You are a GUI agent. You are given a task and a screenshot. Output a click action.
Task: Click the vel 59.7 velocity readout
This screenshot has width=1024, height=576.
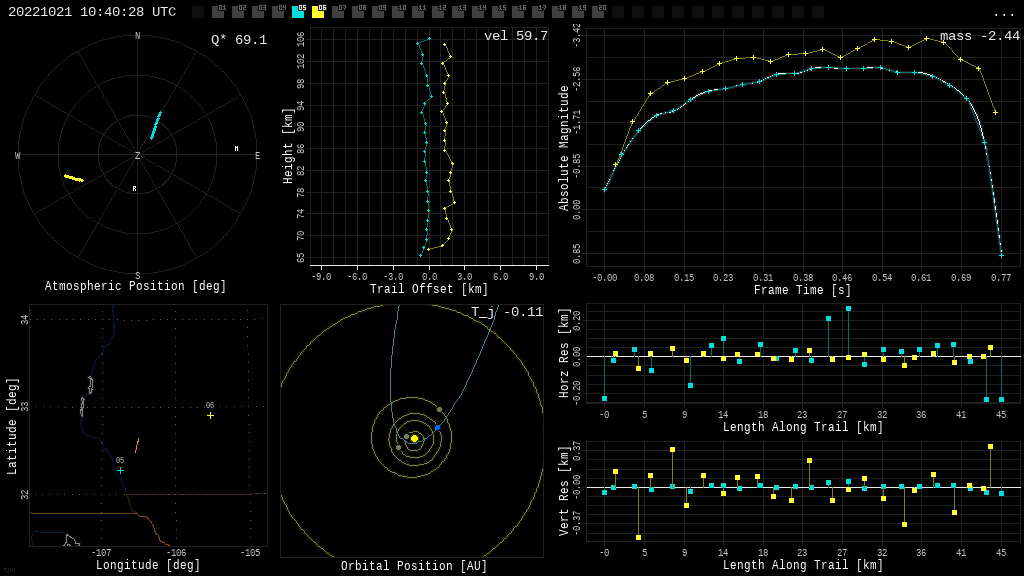515,36
